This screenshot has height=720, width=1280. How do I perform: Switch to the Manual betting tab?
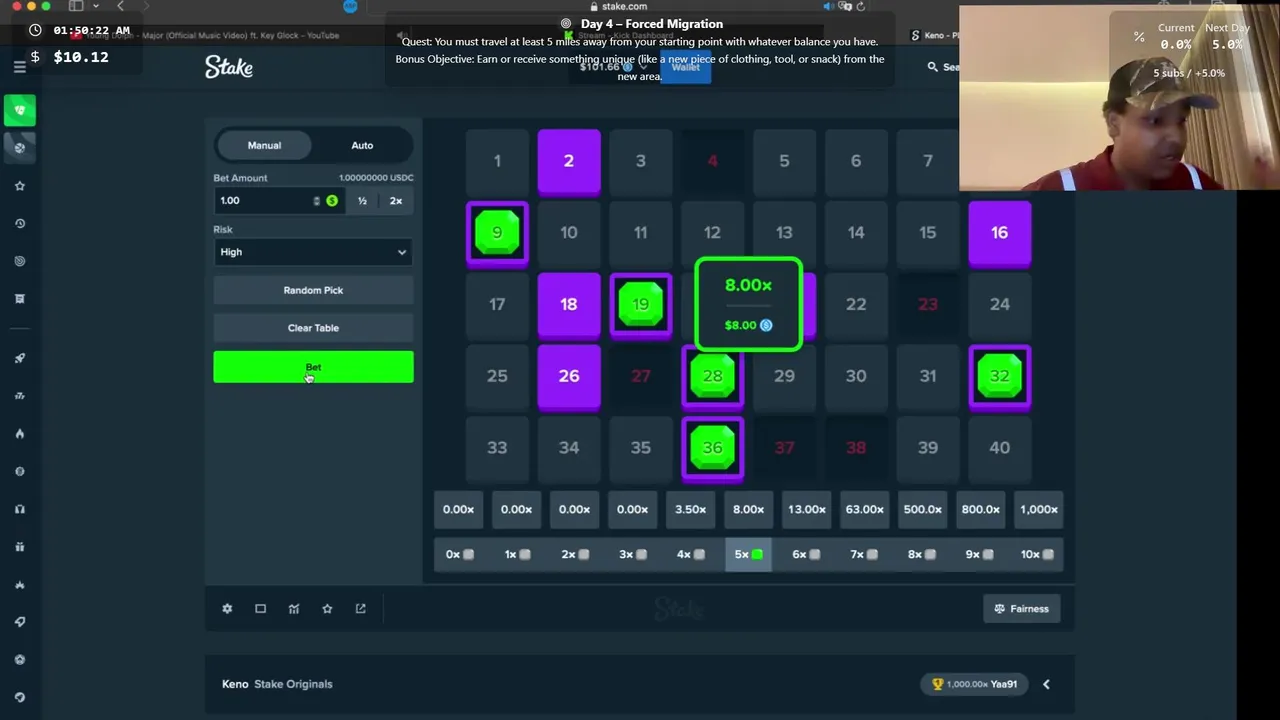pos(264,145)
